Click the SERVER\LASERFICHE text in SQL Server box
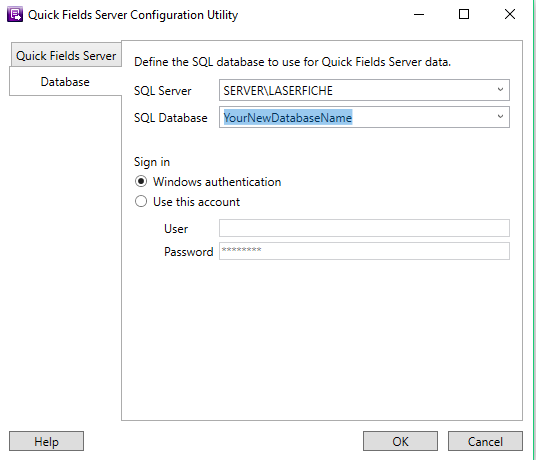Image resolution: width=536 pixels, height=460 pixels. [x=278, y=91]
